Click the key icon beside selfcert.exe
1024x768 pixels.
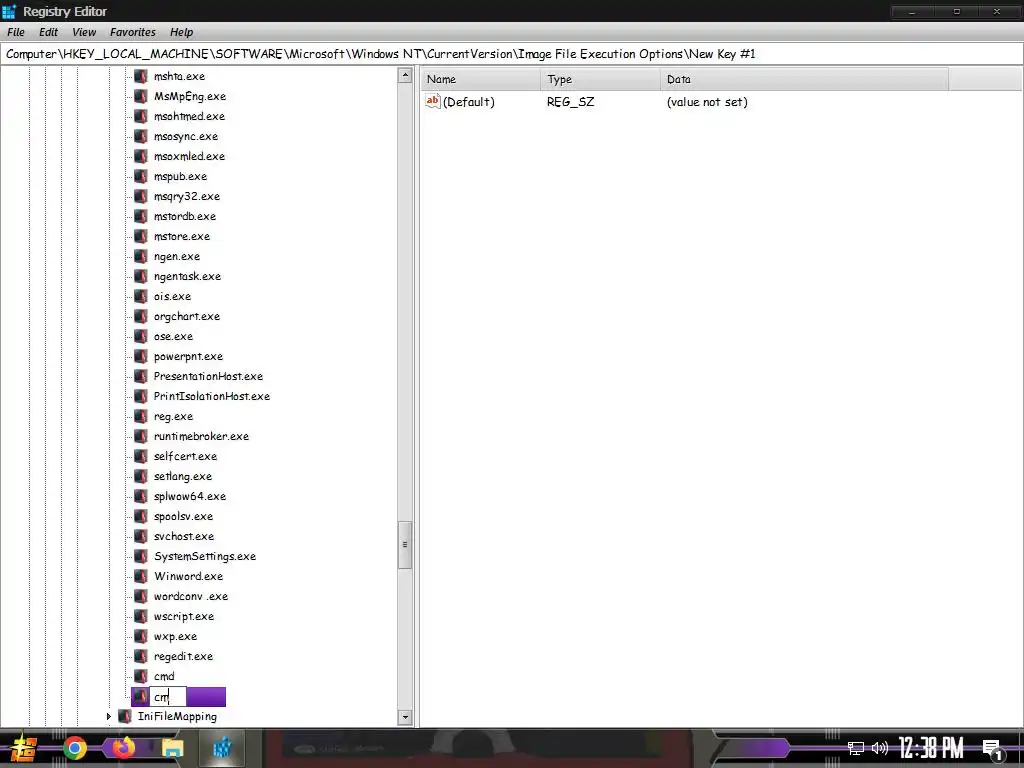tap(140, 456)
